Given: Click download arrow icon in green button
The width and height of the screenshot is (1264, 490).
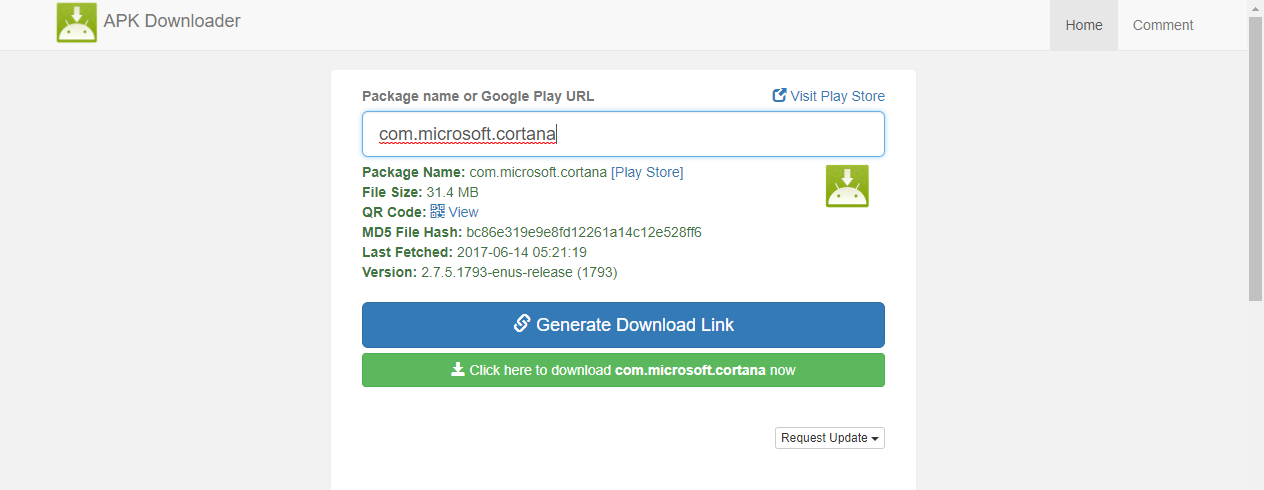Looking at the screenshot, I should [x=458, y=369].
